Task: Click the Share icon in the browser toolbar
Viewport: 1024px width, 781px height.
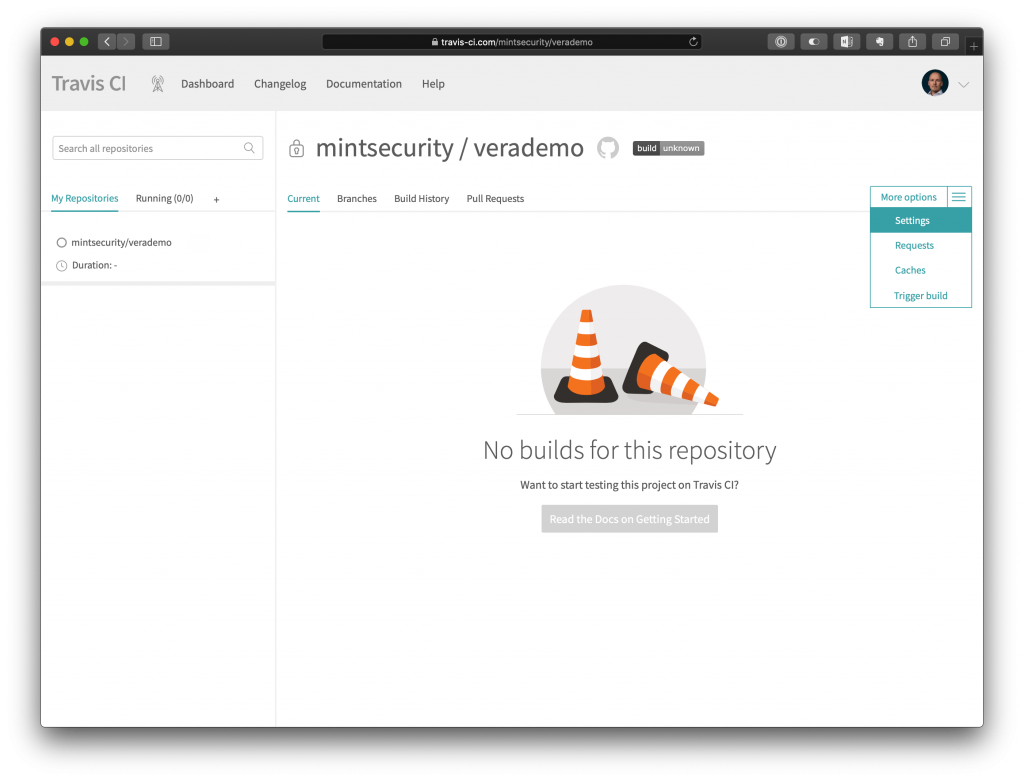Action: (911, 41)
